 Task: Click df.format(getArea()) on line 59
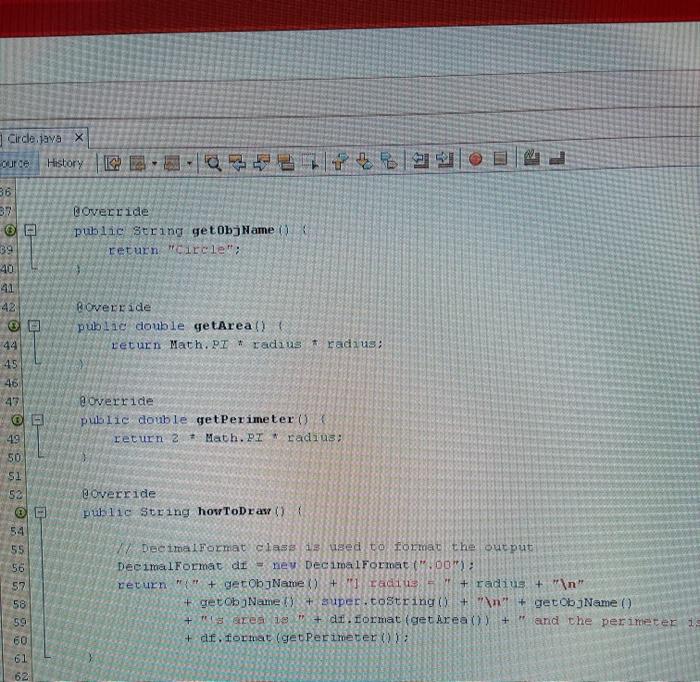click(409, 620)
